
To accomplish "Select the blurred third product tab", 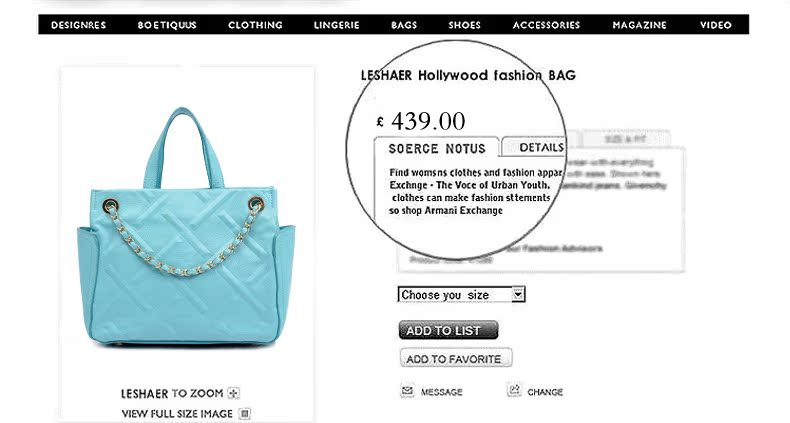I will click(x=625, y=139).
